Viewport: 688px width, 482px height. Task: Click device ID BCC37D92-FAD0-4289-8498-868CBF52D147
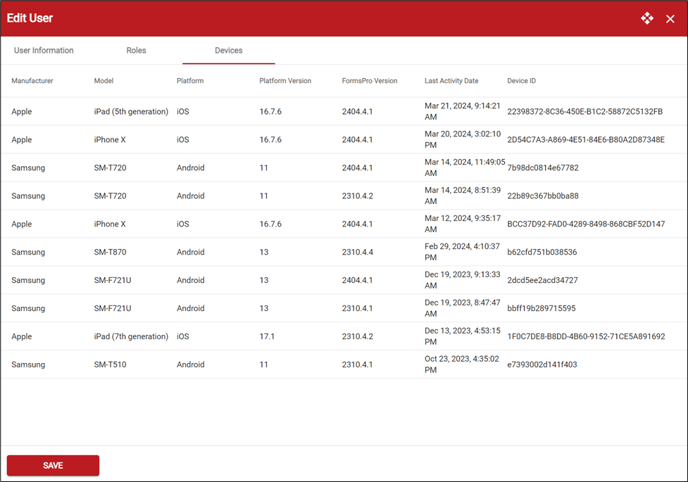pyautogui.click(x=586, y=224)
